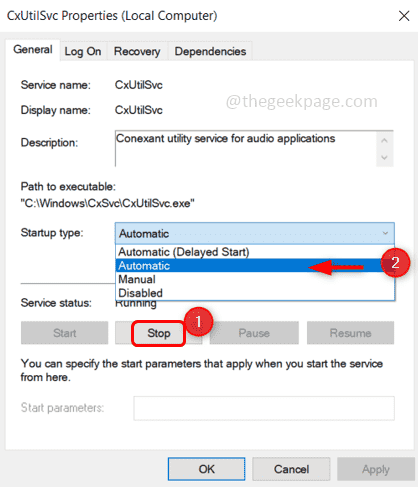This screenshot has height=487, width=418.
Task: Cancel the properties dialog
Action: (291, 469)
